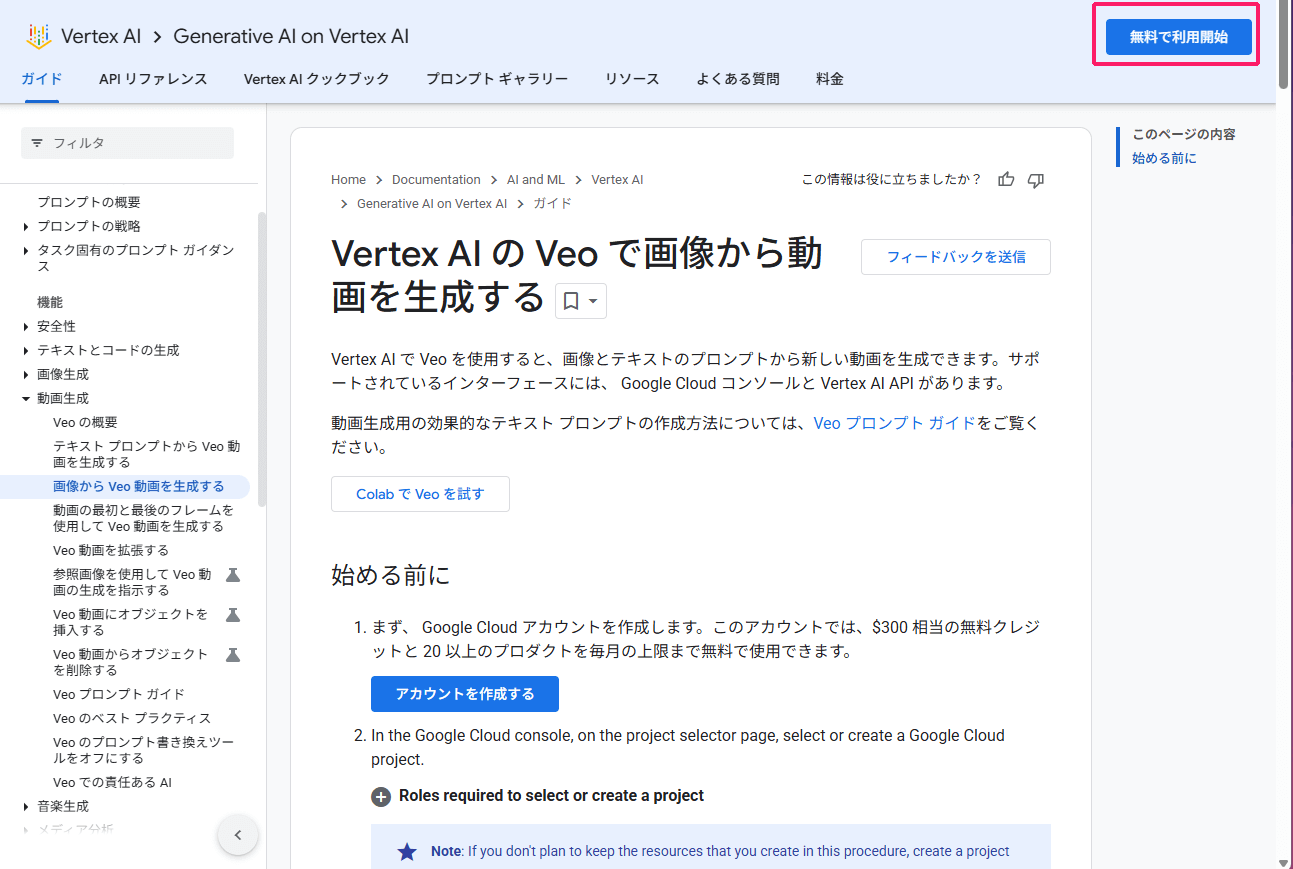1293x869 pixels.
Task: Click the flask icon beside 参照画像を使用して
Action: pyautogui.click(x=233, y=575)
